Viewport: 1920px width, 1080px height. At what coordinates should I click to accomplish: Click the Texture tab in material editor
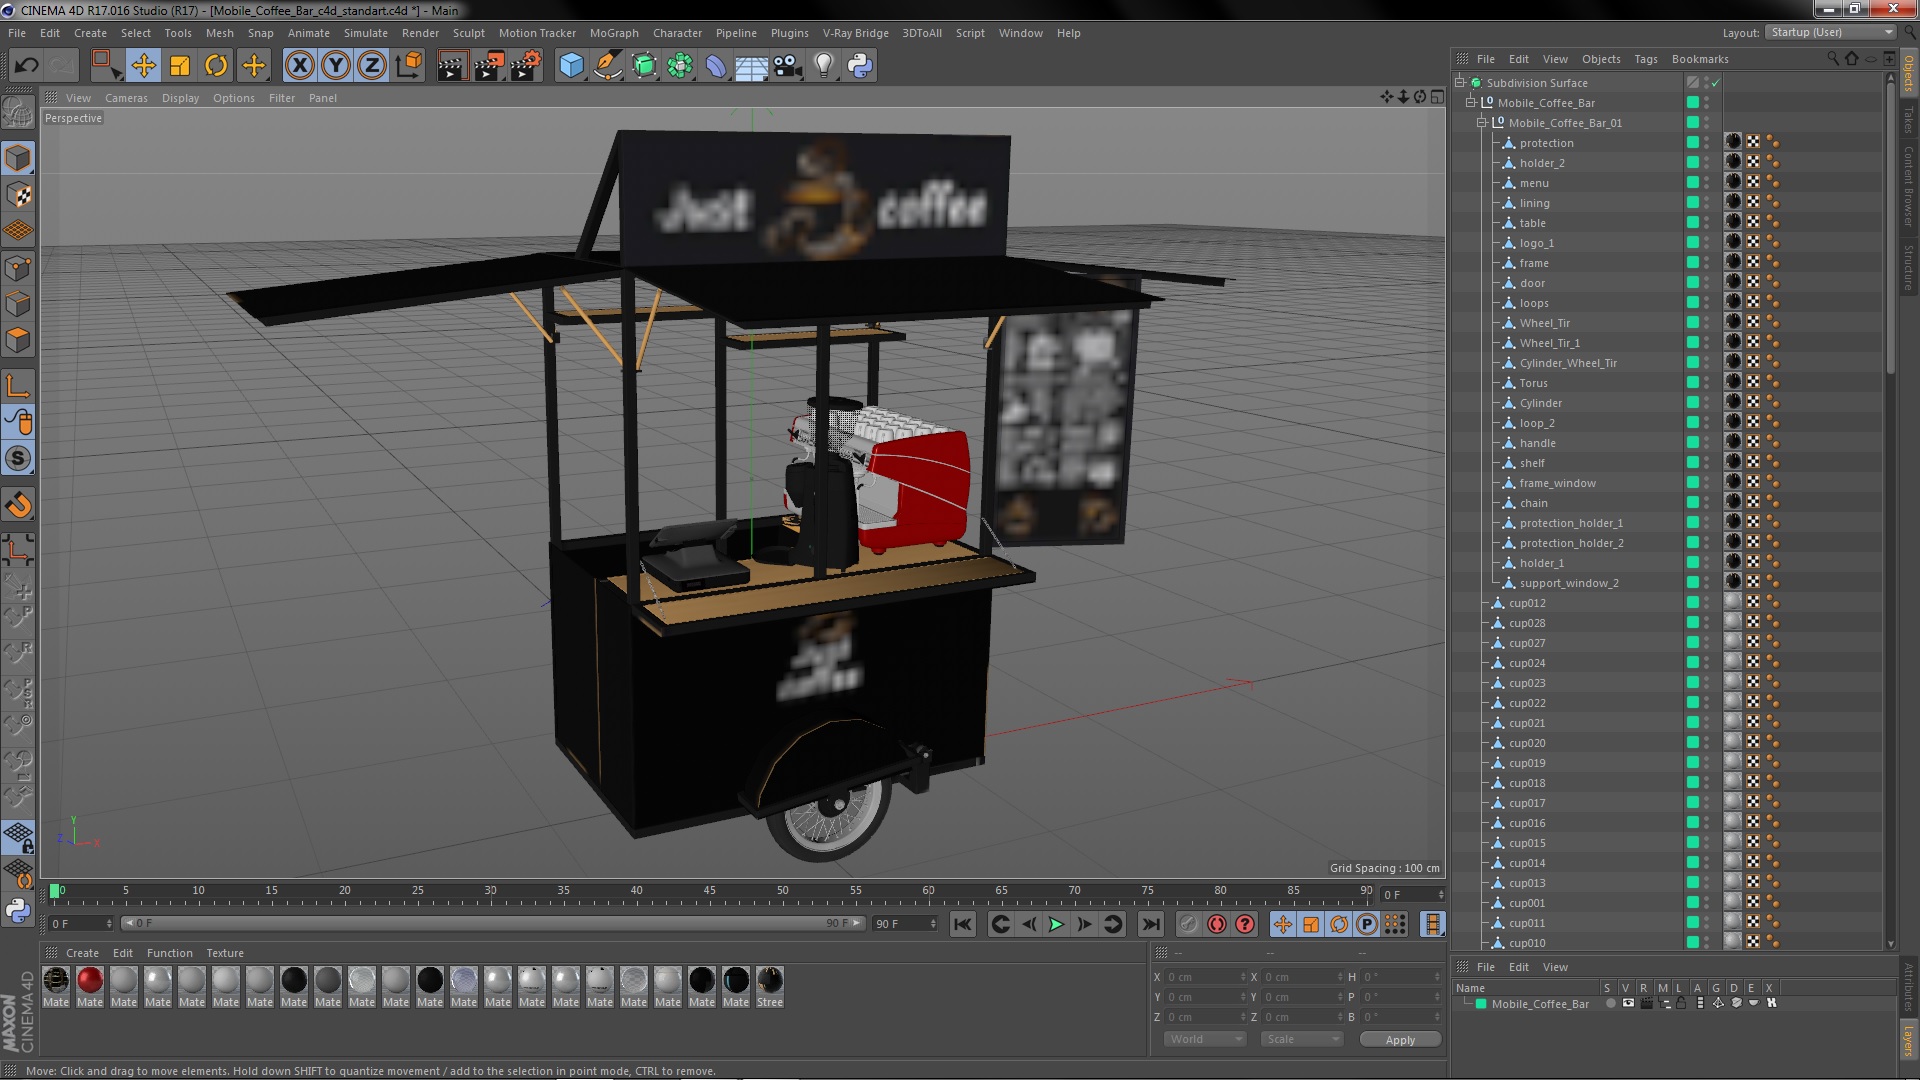click(222, 952)
